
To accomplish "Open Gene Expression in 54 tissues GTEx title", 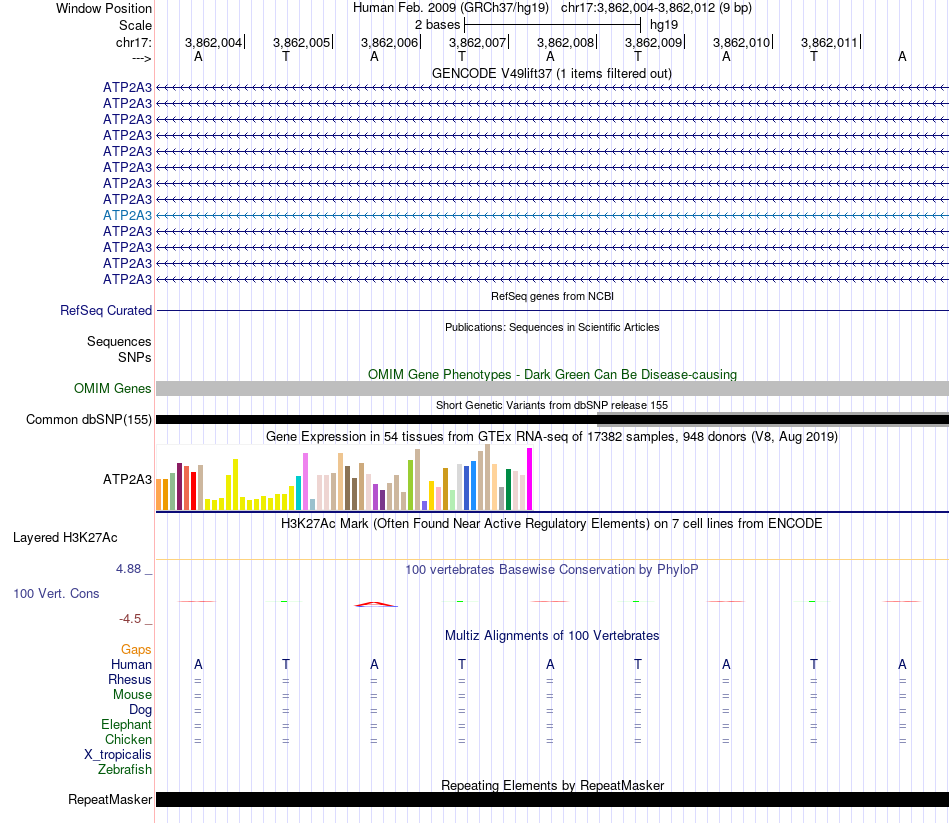I will coord(552,436).
